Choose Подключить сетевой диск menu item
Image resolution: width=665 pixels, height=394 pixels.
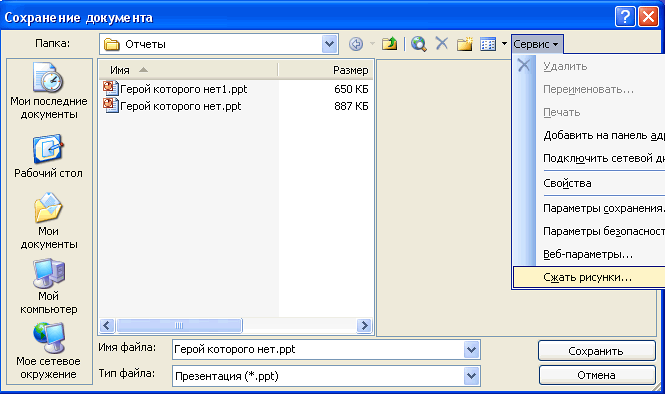pos(589,158)
